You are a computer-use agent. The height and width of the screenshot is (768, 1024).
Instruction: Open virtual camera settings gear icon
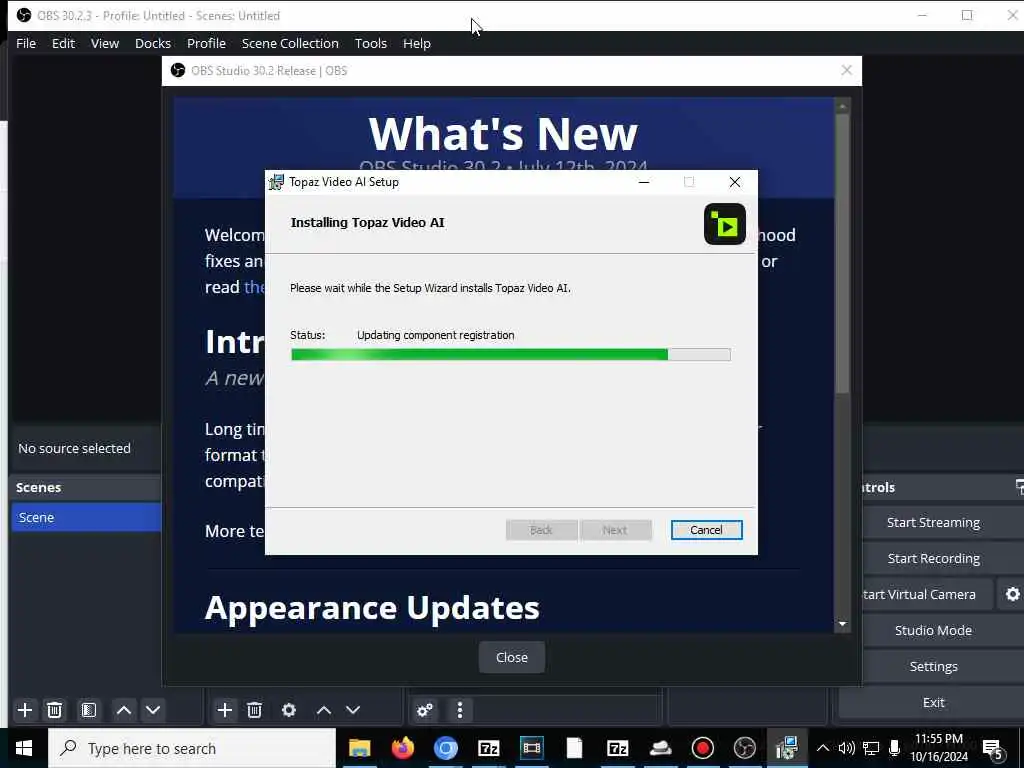(1012, 594)
